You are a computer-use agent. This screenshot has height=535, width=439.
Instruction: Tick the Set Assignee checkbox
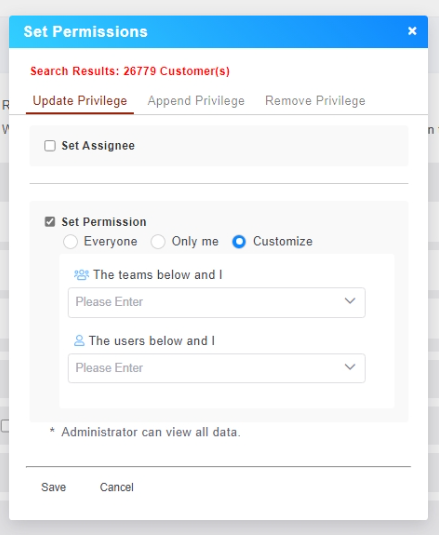point(50,146)
